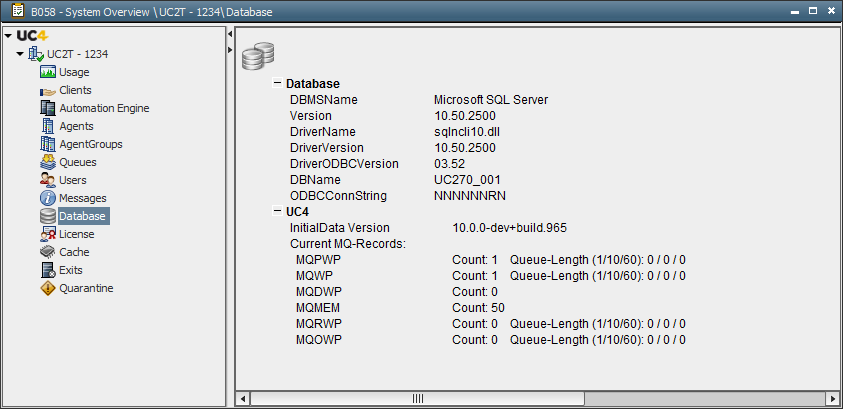Image resolution: width=843 pixels, height=409 pixels.
Task: Click the DriverODBCVersion value 03.52
Action: pos(449,163)
